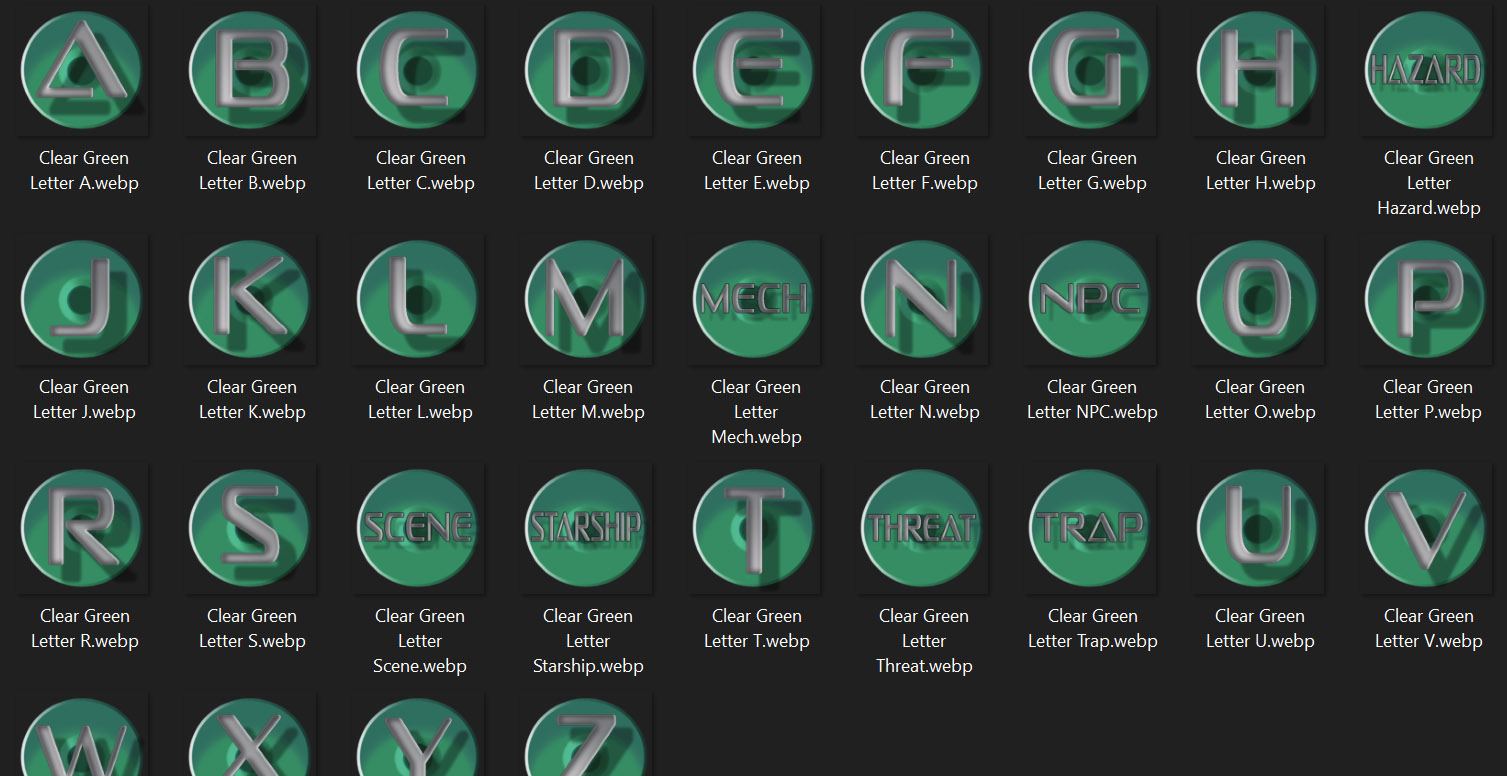The image size is (1507, 776).
Task: Select the label 'Clear Green Letter Mech.webp'
Action: click(x=756, y=412)
